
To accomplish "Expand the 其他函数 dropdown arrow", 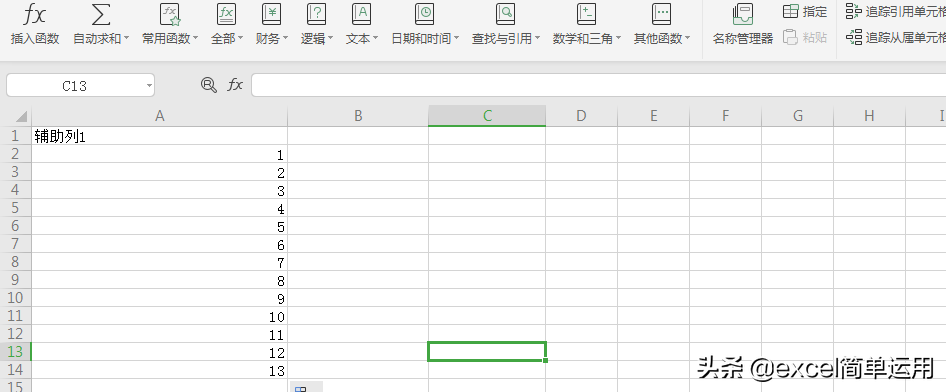I will [687, 39].
